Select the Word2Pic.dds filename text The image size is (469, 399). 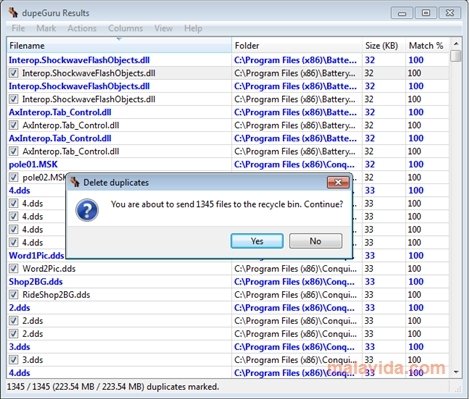(49, 269)
